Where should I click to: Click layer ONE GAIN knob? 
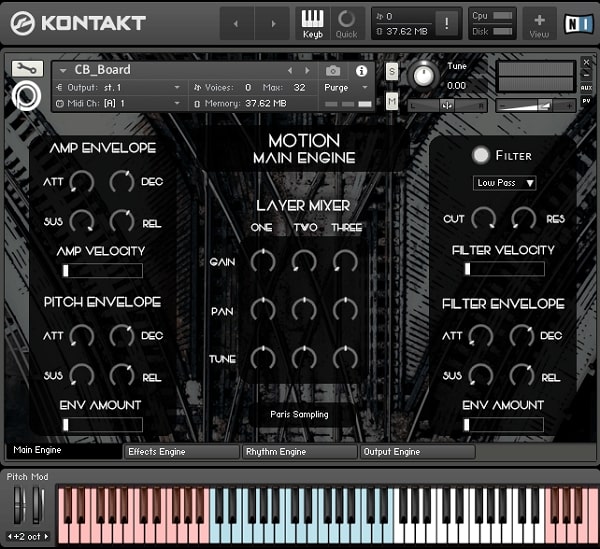(x=263, y=262)
